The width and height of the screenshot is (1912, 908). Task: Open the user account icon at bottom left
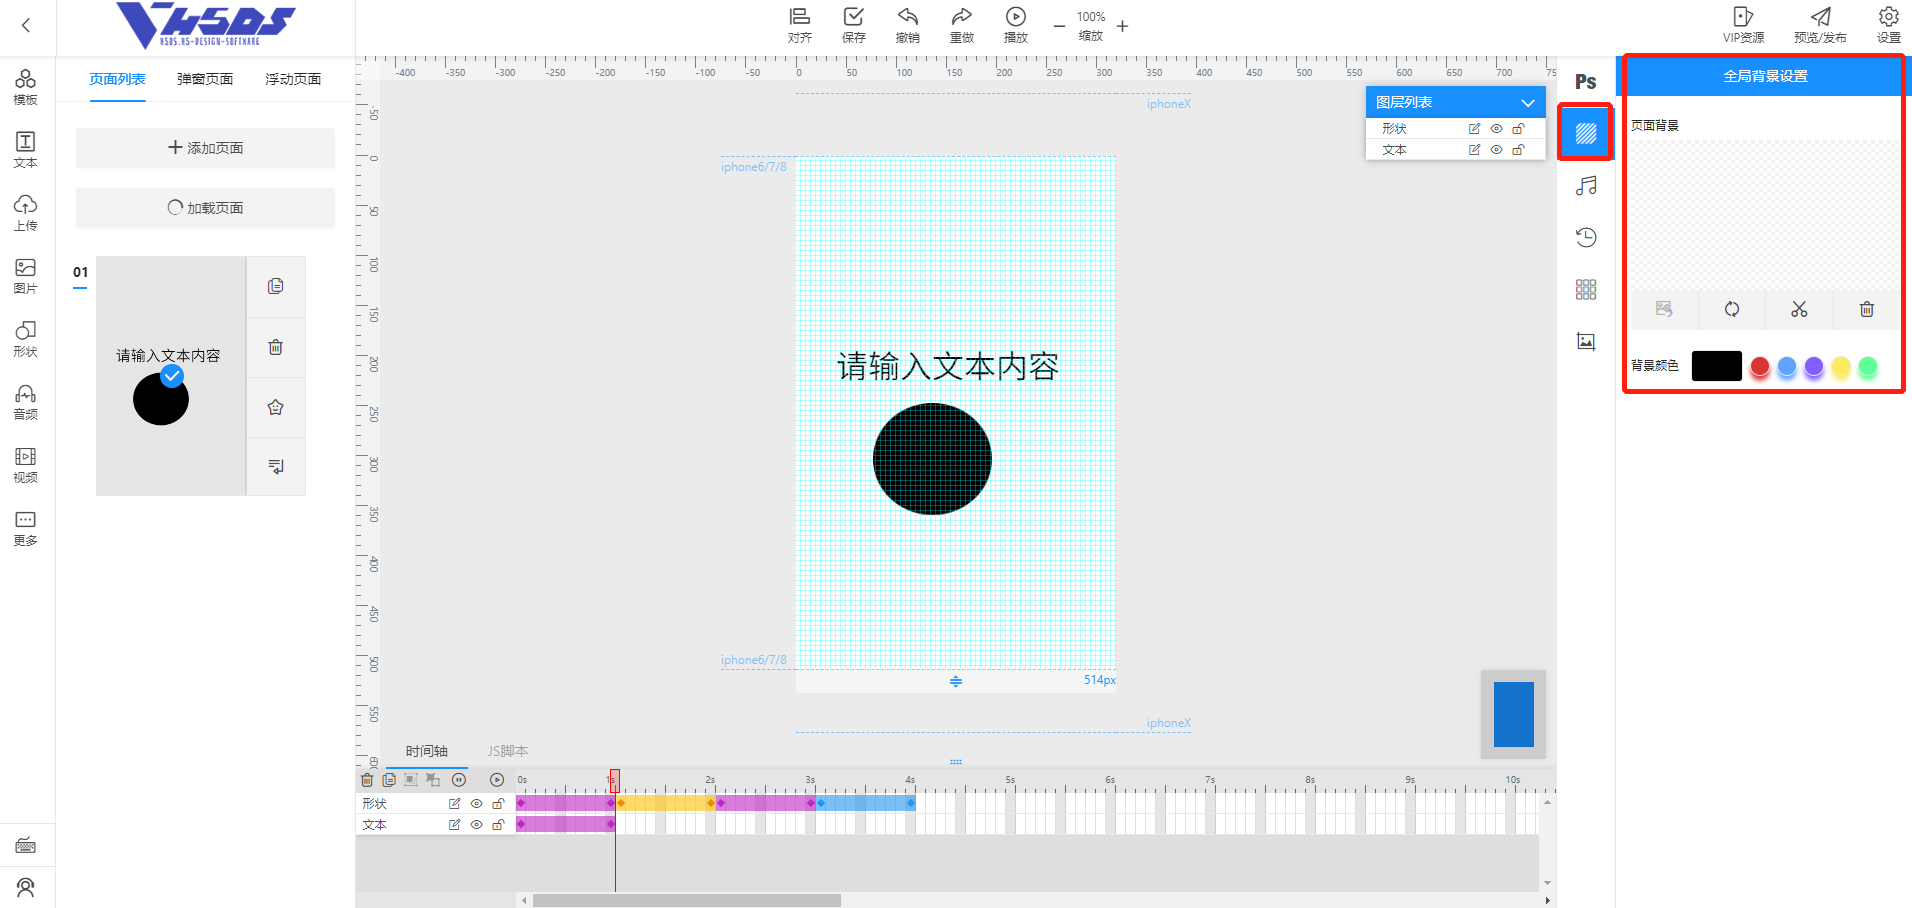(26, 887)
